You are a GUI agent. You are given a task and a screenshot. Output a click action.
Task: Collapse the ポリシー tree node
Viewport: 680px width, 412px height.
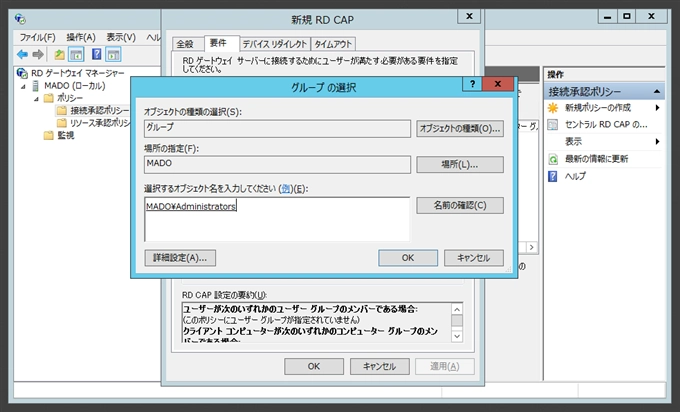point(36,99)
